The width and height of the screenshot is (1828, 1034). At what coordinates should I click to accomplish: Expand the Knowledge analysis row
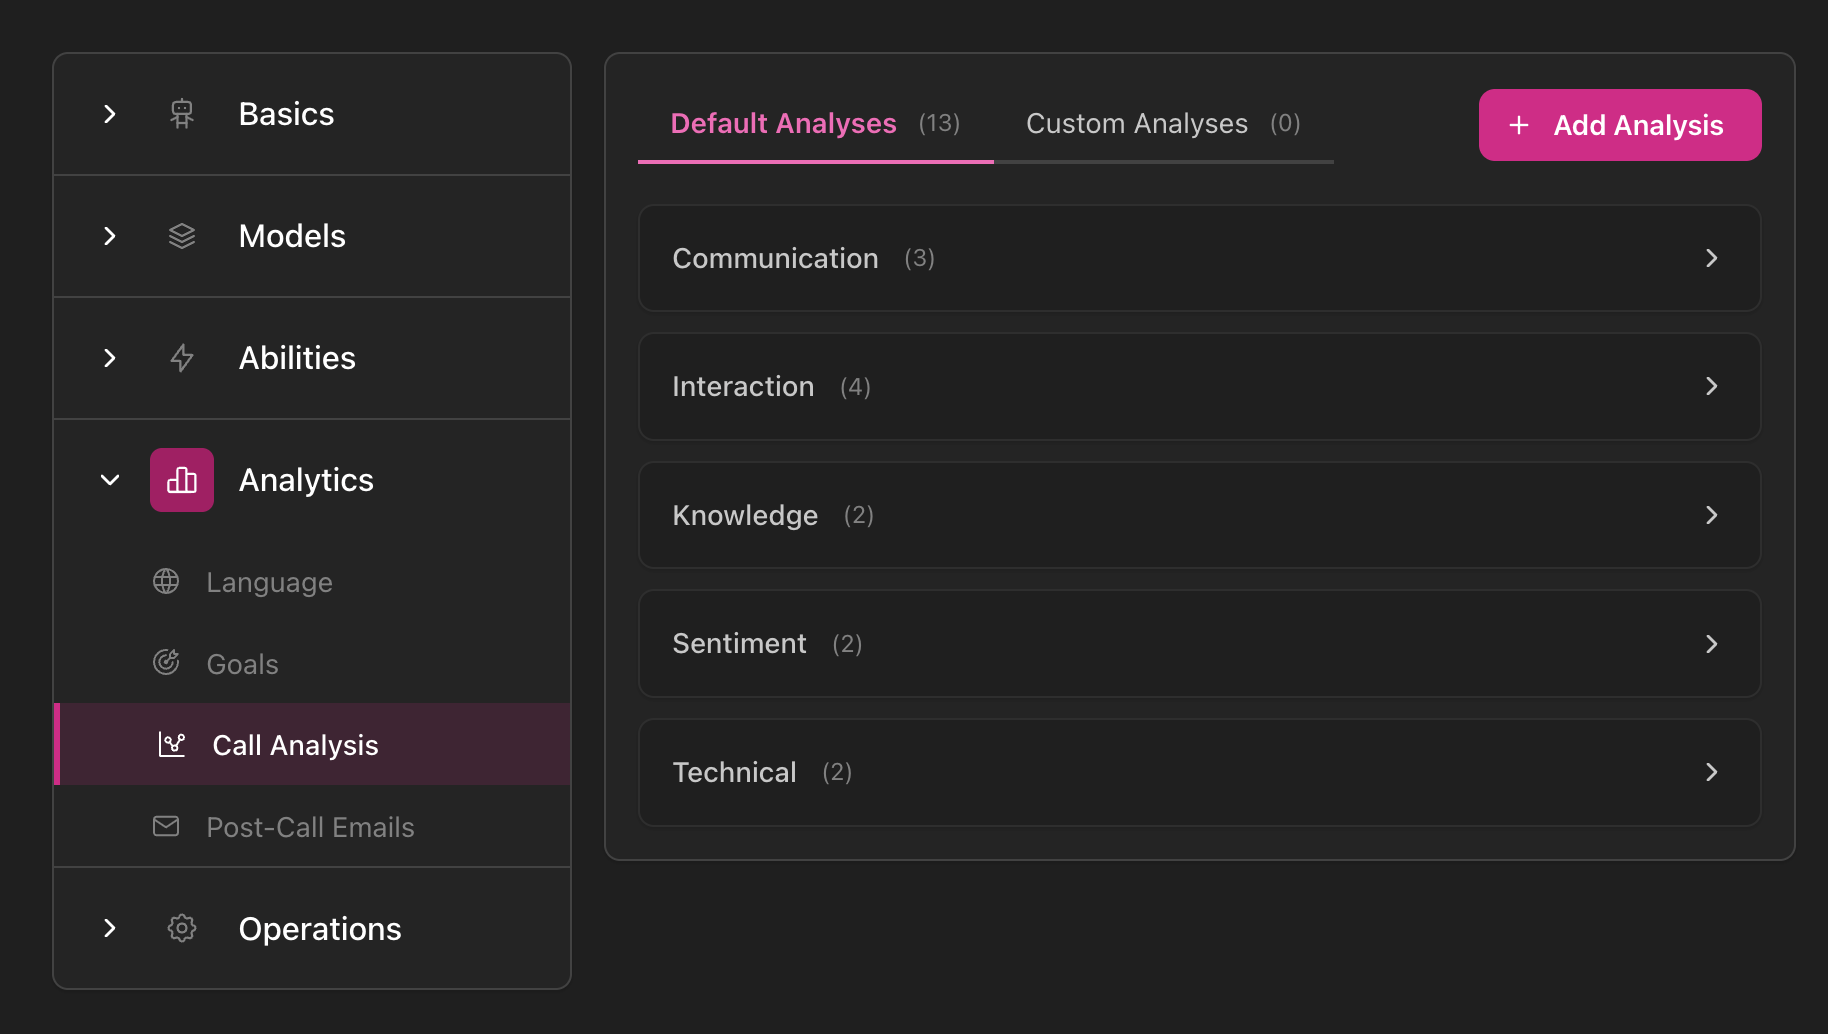pyautogui.click(x=1199, y=515)
